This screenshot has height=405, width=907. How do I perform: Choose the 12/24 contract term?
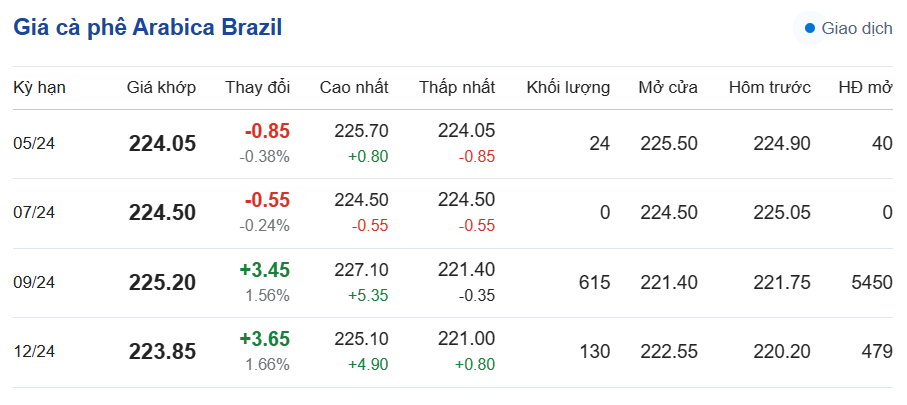click(x=34, y=351)
